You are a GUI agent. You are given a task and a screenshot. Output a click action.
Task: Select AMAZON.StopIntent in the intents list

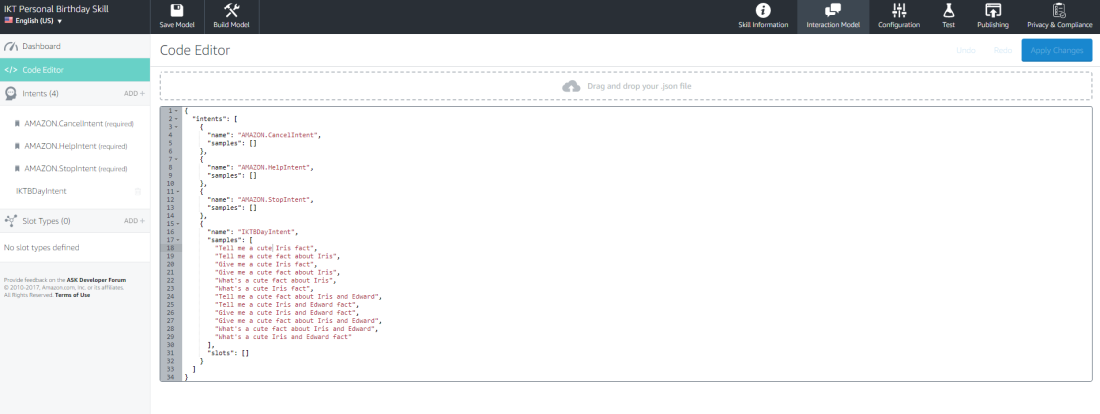75,168
